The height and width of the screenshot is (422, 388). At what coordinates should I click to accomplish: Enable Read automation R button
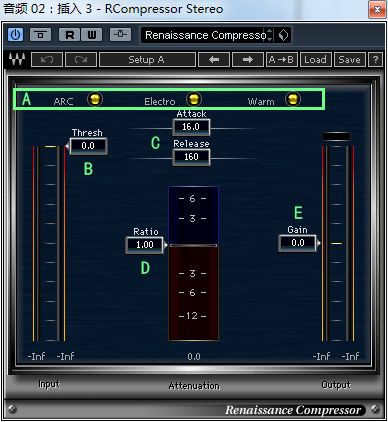69,35
